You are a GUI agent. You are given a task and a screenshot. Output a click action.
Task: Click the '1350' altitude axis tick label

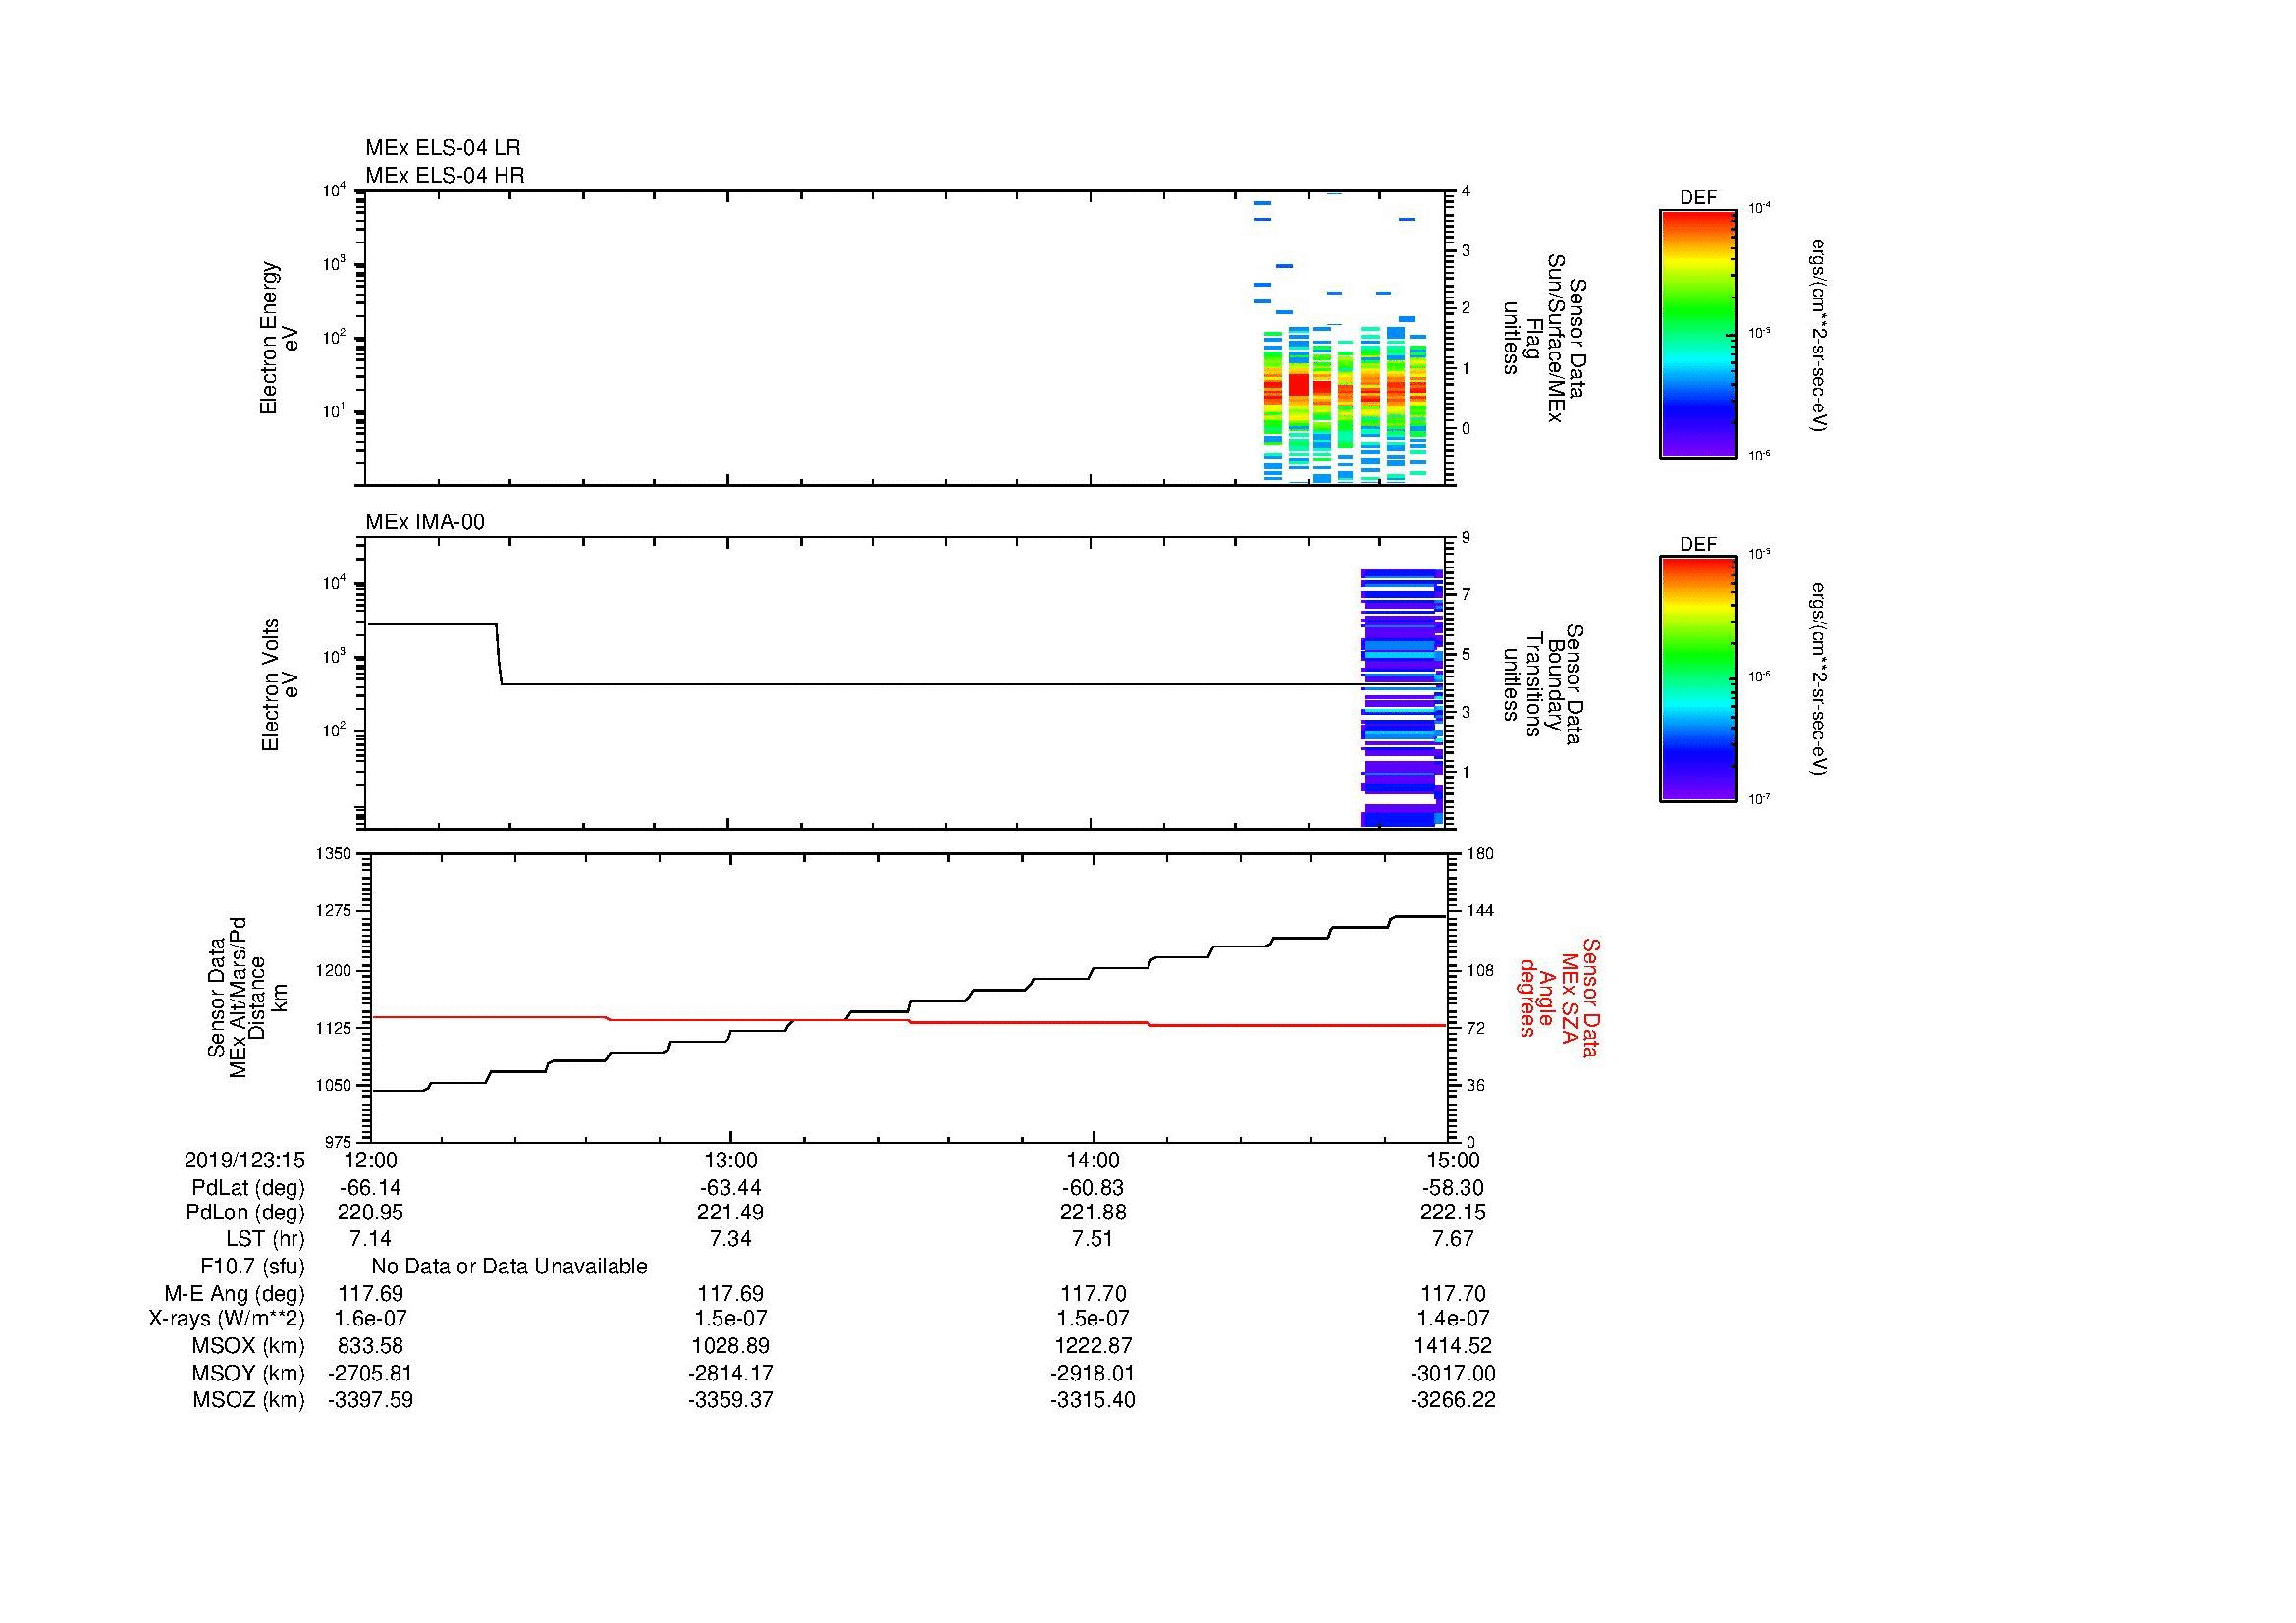[x=335, y=853]
